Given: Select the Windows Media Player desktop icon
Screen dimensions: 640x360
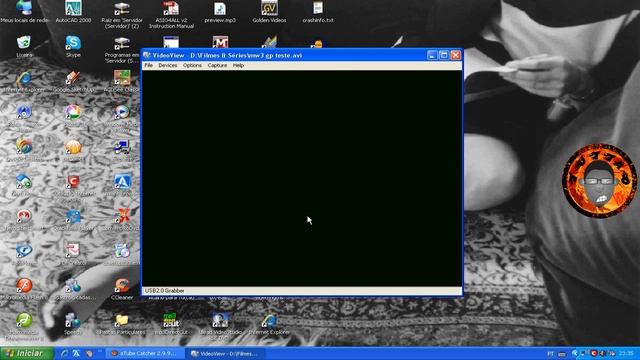Looking at the screenshot, I should coord(122,112).
